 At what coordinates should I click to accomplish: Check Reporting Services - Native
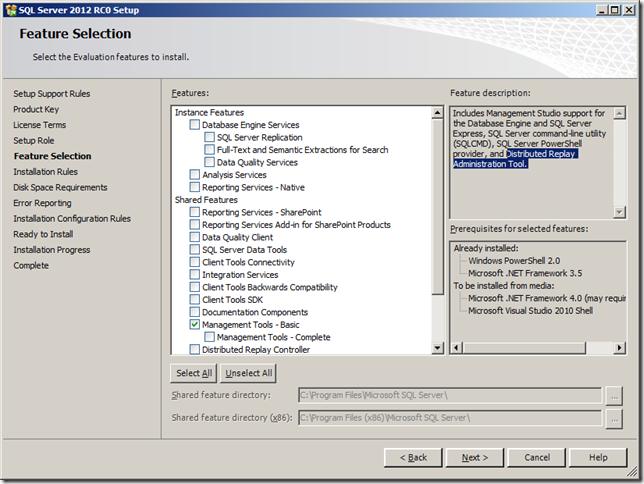click(195, 187)
